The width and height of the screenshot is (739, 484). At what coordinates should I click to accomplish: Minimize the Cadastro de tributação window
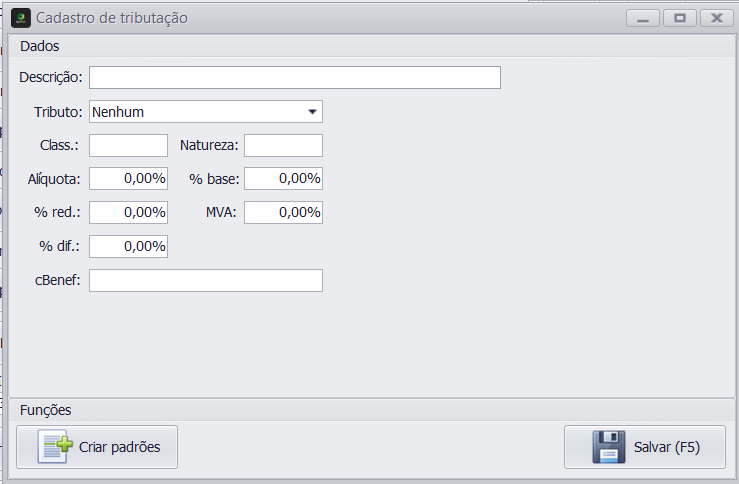643,18
